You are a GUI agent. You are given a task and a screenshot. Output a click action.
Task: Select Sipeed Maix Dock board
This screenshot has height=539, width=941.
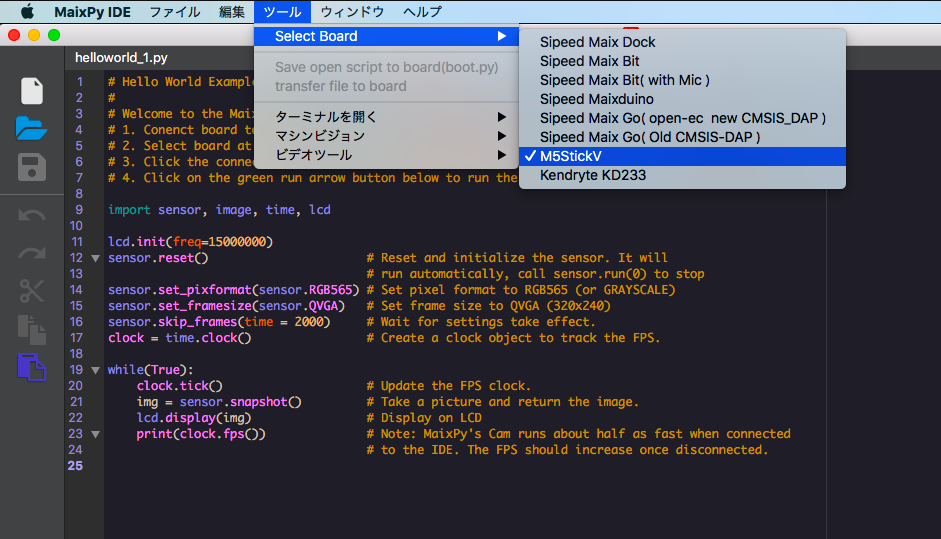click(x=682, y=42)
